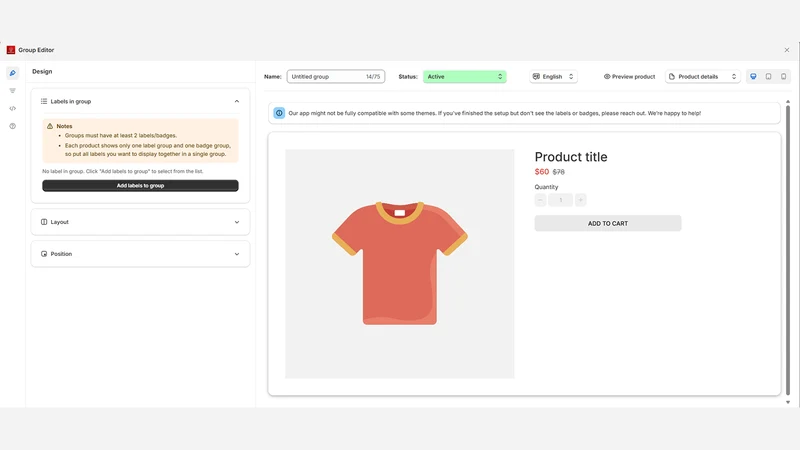Image resolution: width=800 pixels, height=450 pixels.
Task: Click the $60 sale price
Action: click(x=542, y=172)
